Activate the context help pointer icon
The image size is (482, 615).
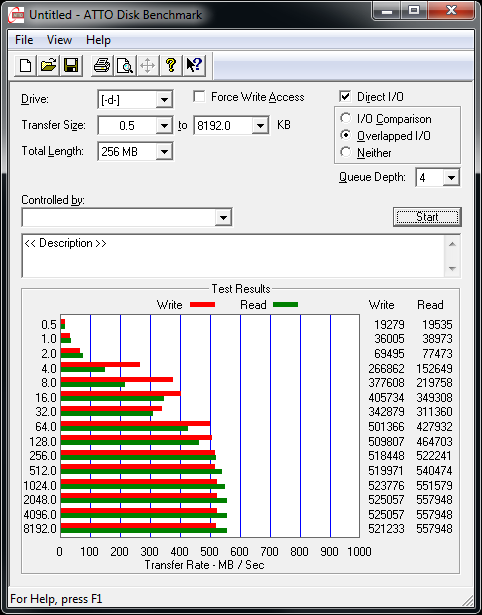click(194, 65)
